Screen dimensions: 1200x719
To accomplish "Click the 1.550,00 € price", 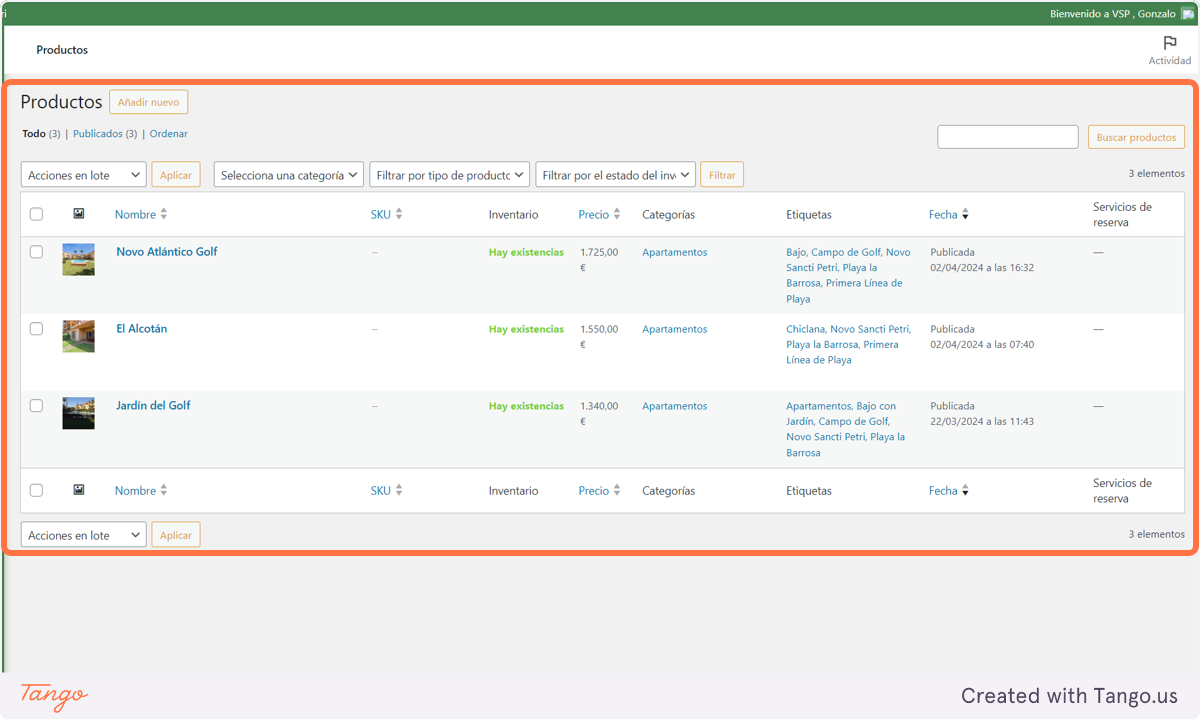I will (x=599, y=337).
